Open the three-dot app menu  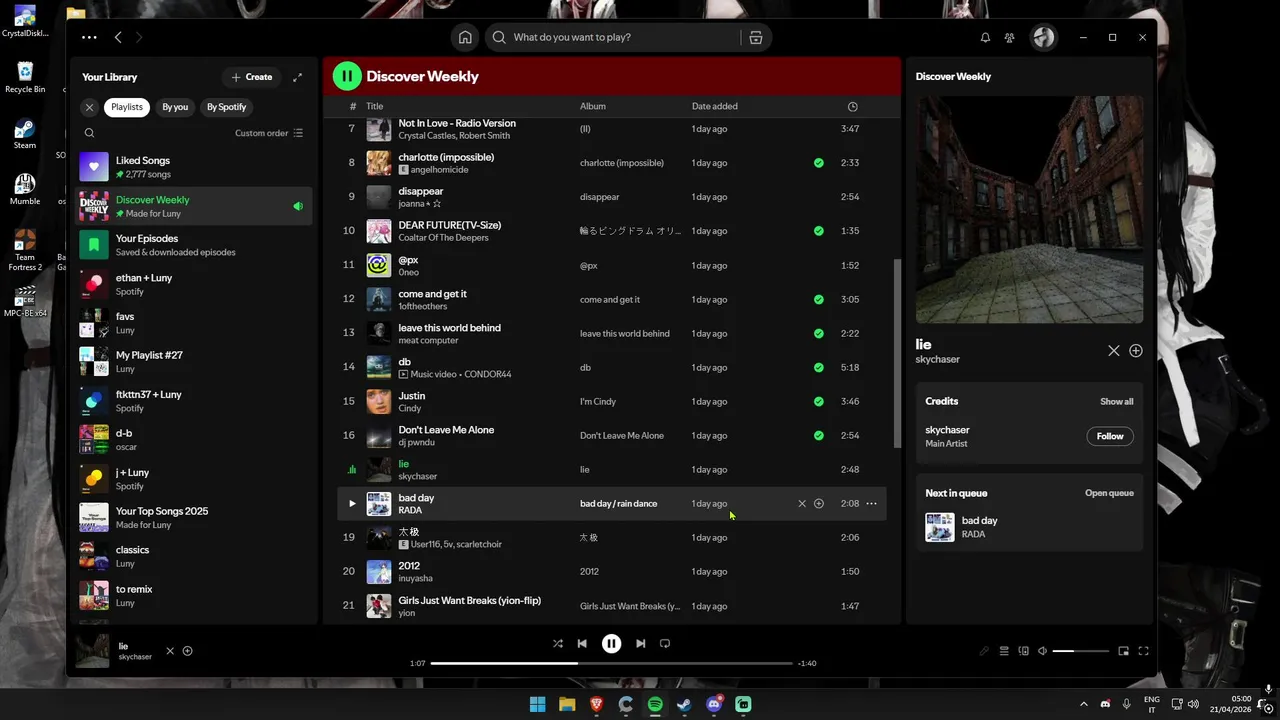pos(89,37)
